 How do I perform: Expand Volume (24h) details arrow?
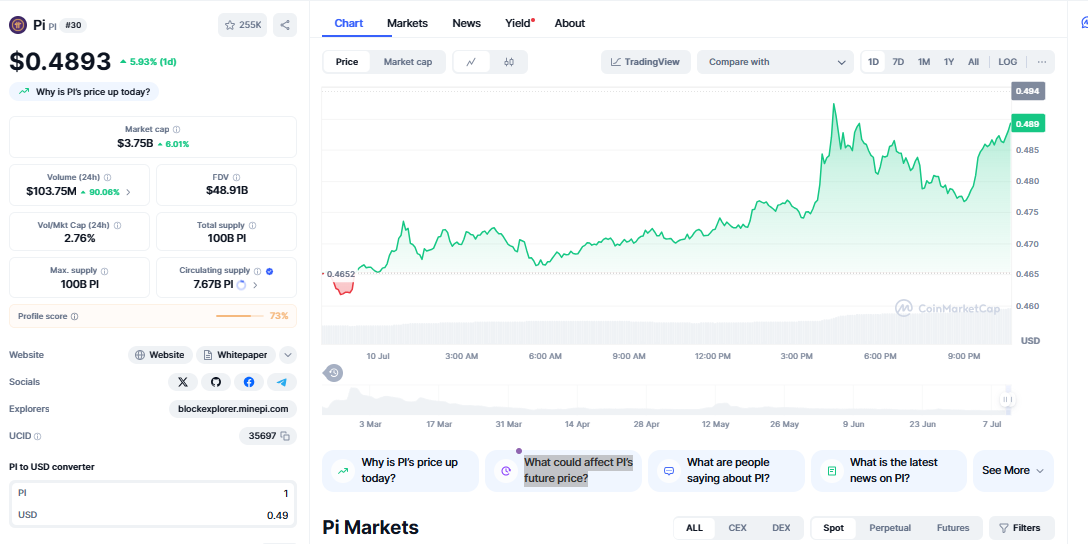coord(128,192)
